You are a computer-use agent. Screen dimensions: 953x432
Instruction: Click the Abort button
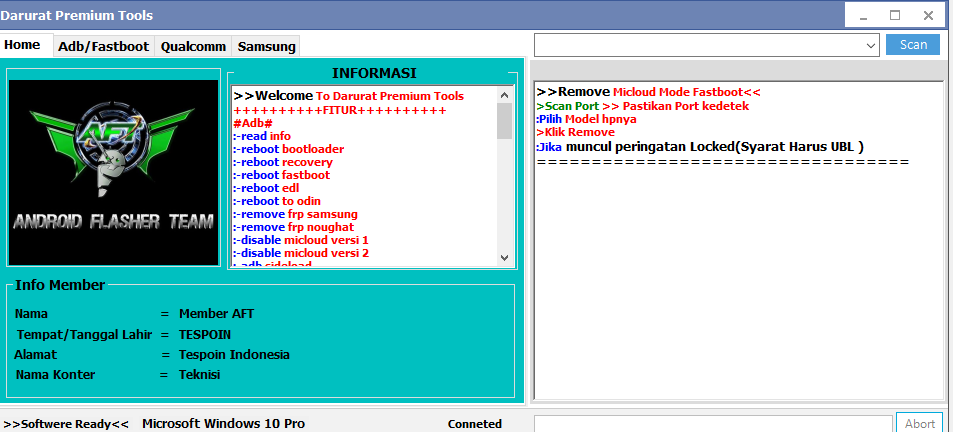coord(920,424)
